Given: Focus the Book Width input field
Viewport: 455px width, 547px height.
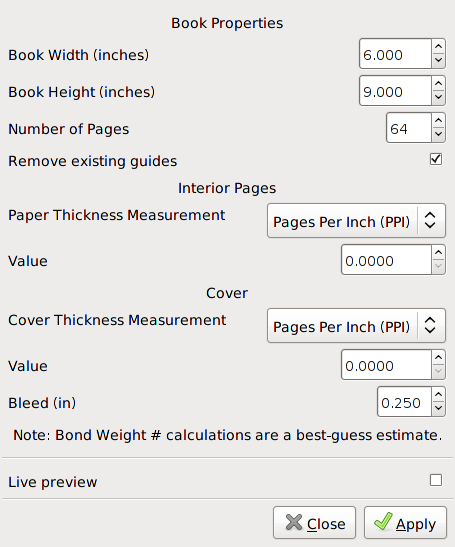Looking at the screenshot, I should (x=395, y=54).
